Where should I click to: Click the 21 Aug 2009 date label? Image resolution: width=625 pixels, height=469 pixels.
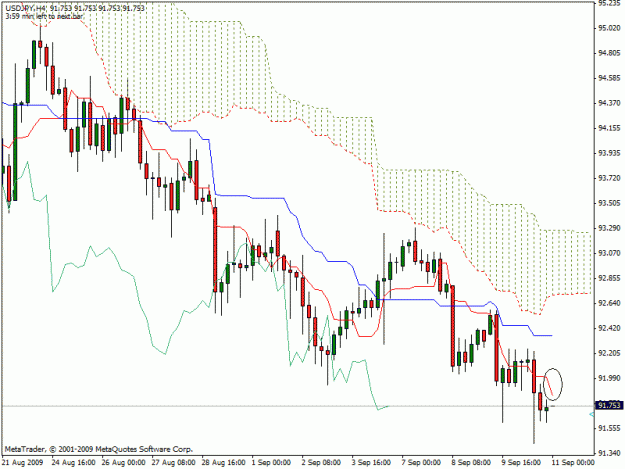[22, 463]
